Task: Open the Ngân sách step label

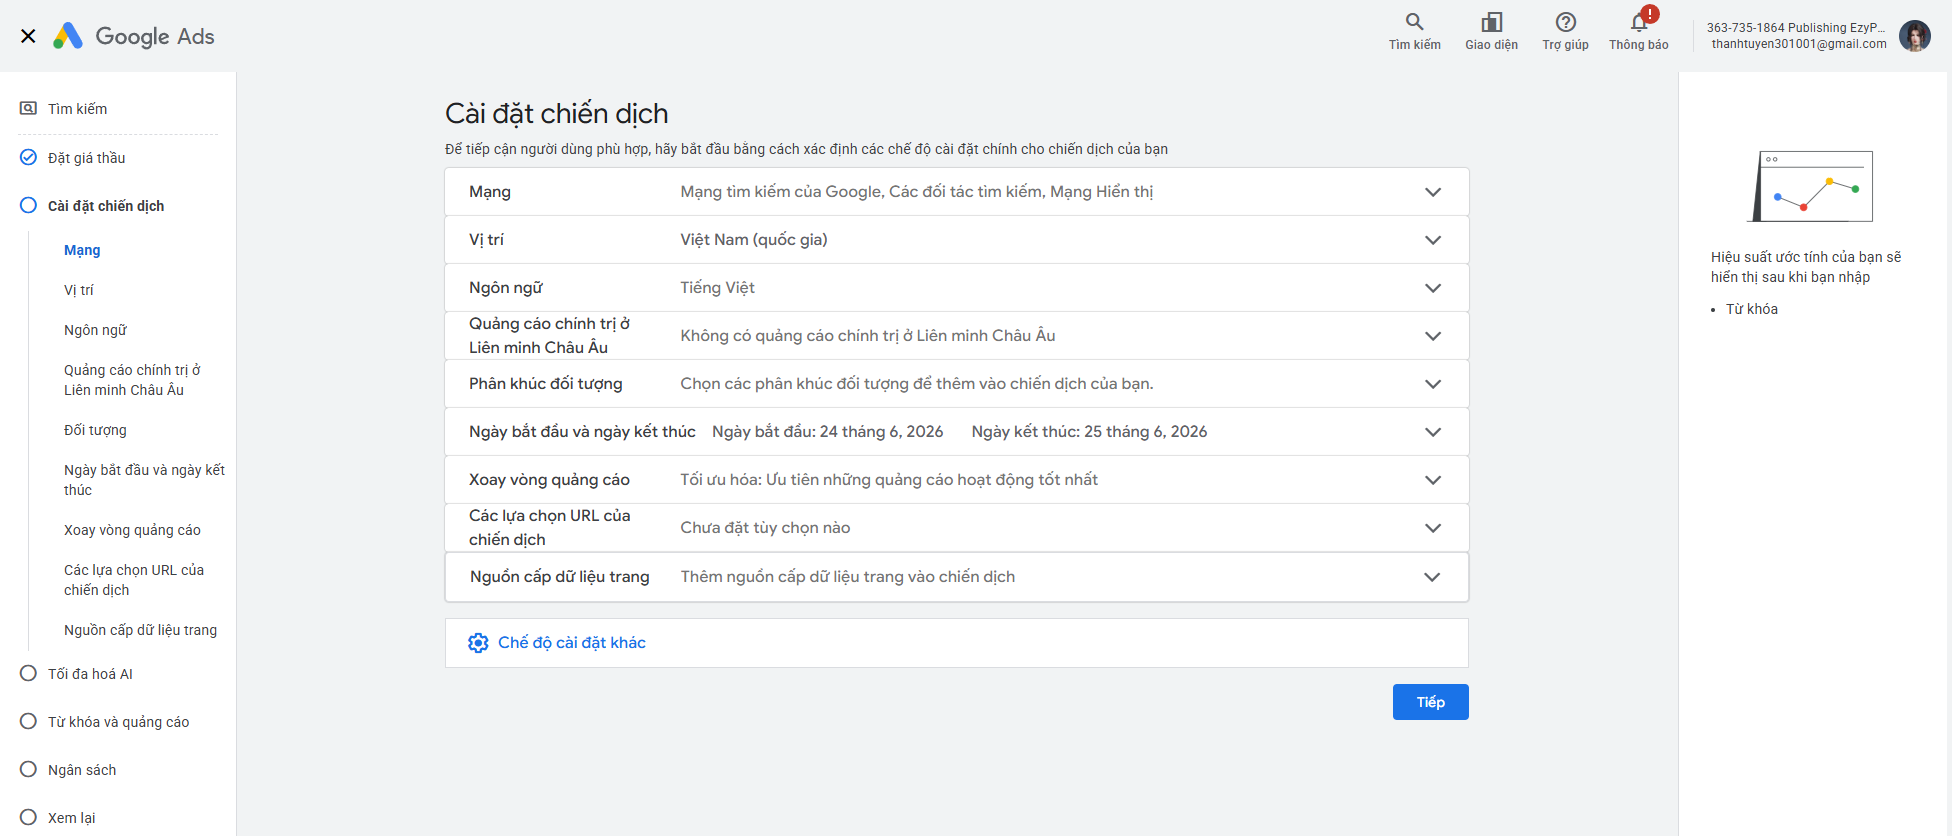Action: (82, 770)
